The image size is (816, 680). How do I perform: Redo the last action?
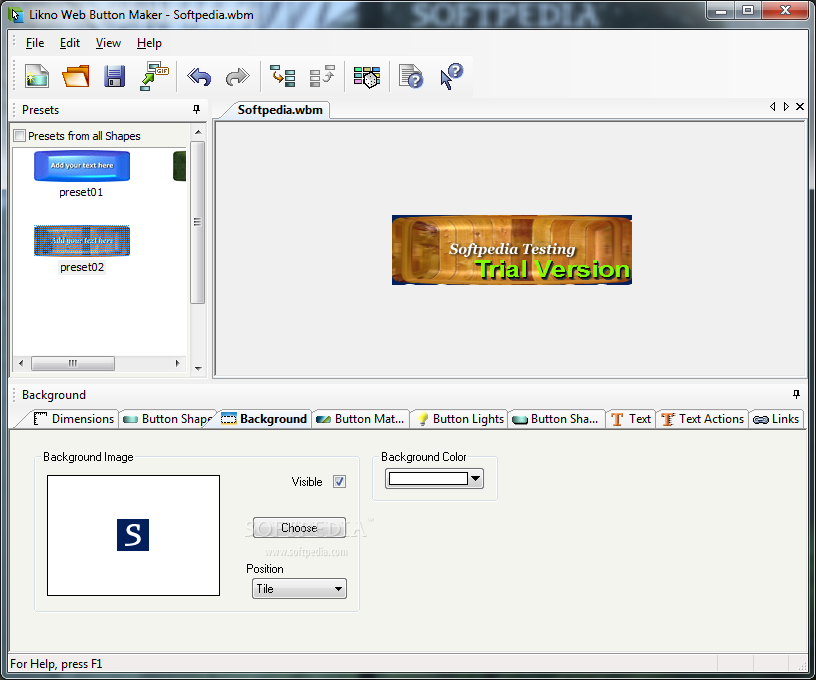pyautogui.click(x=237, y=77)
